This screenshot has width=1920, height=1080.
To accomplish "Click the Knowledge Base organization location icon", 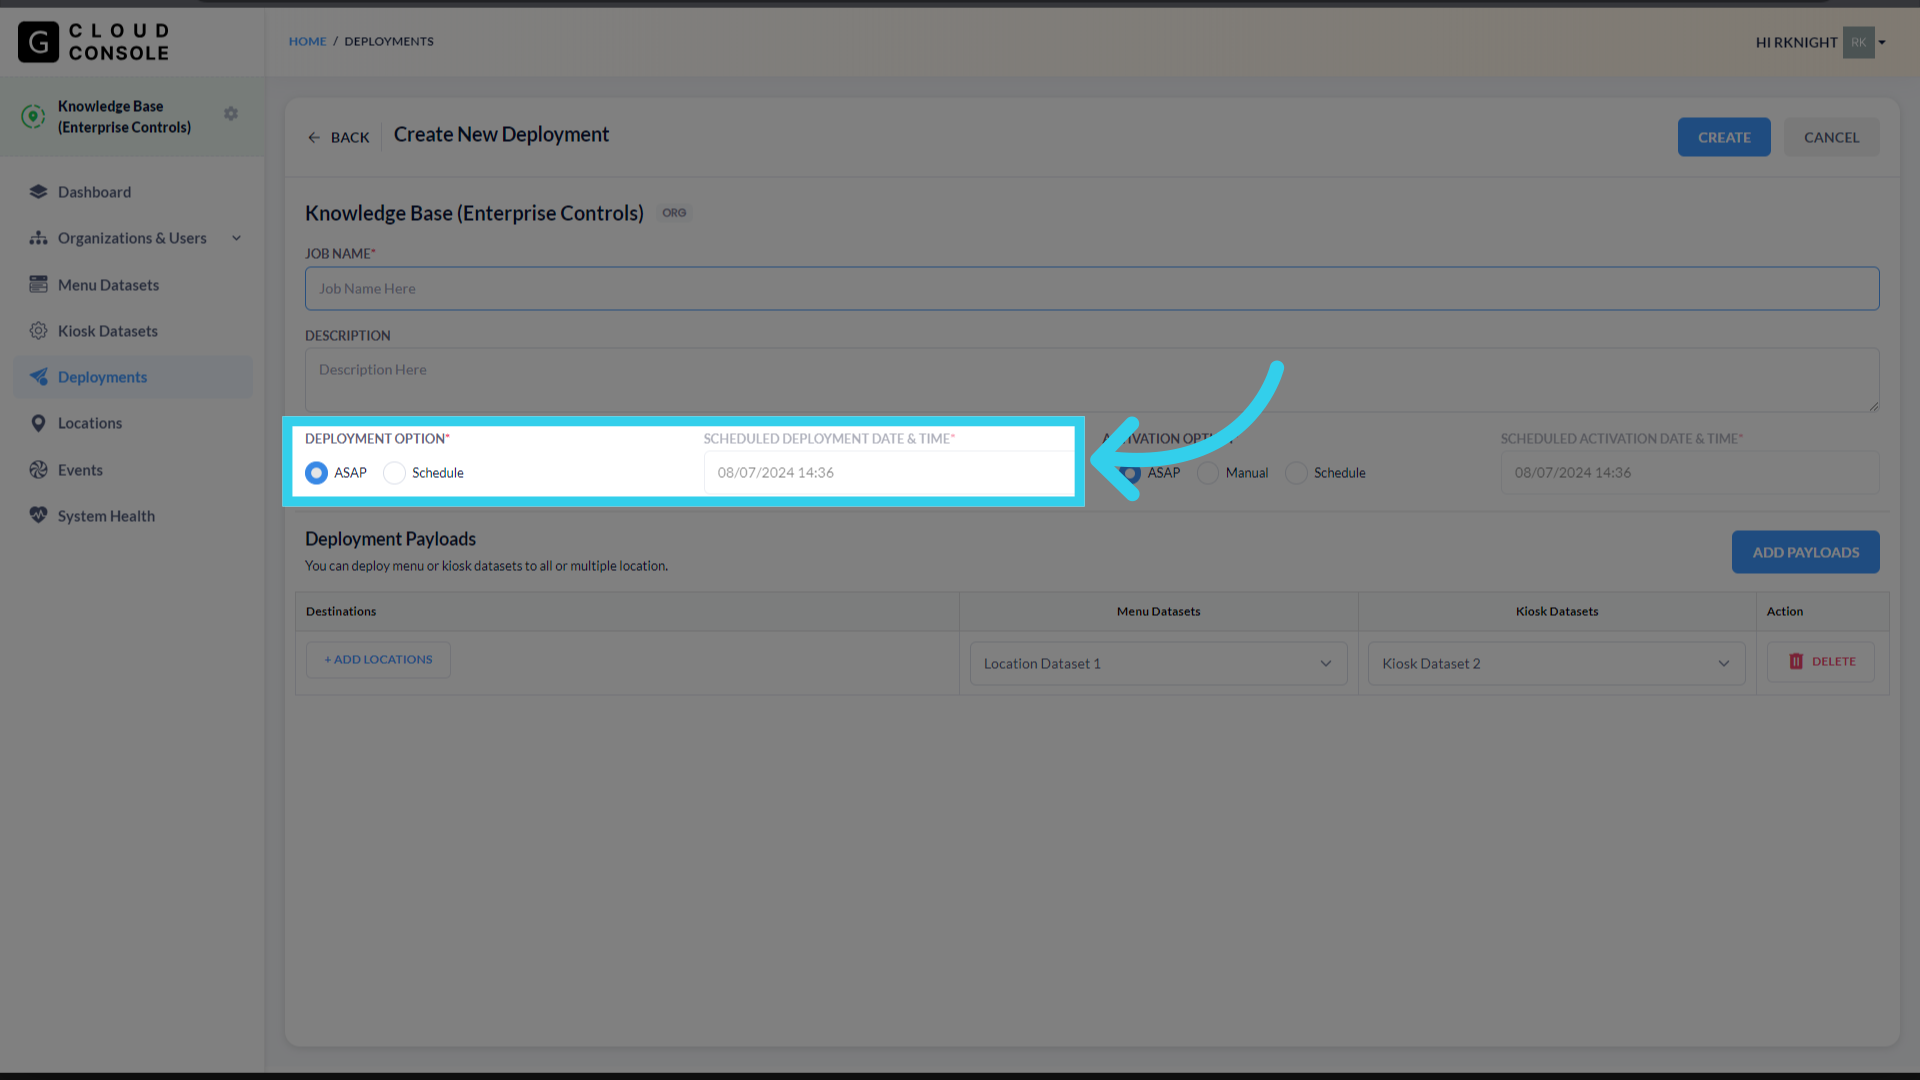I will point(33,116).
